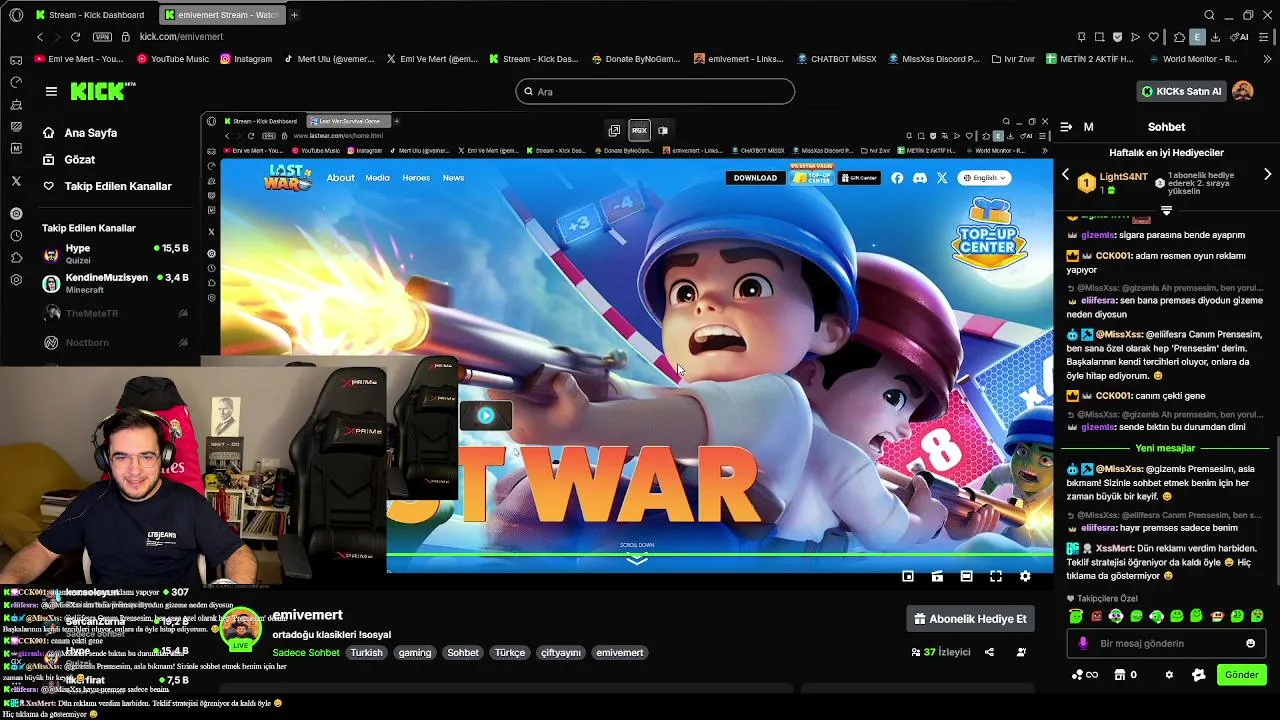Open Opera sidebar settings gear

click(16, 280)
